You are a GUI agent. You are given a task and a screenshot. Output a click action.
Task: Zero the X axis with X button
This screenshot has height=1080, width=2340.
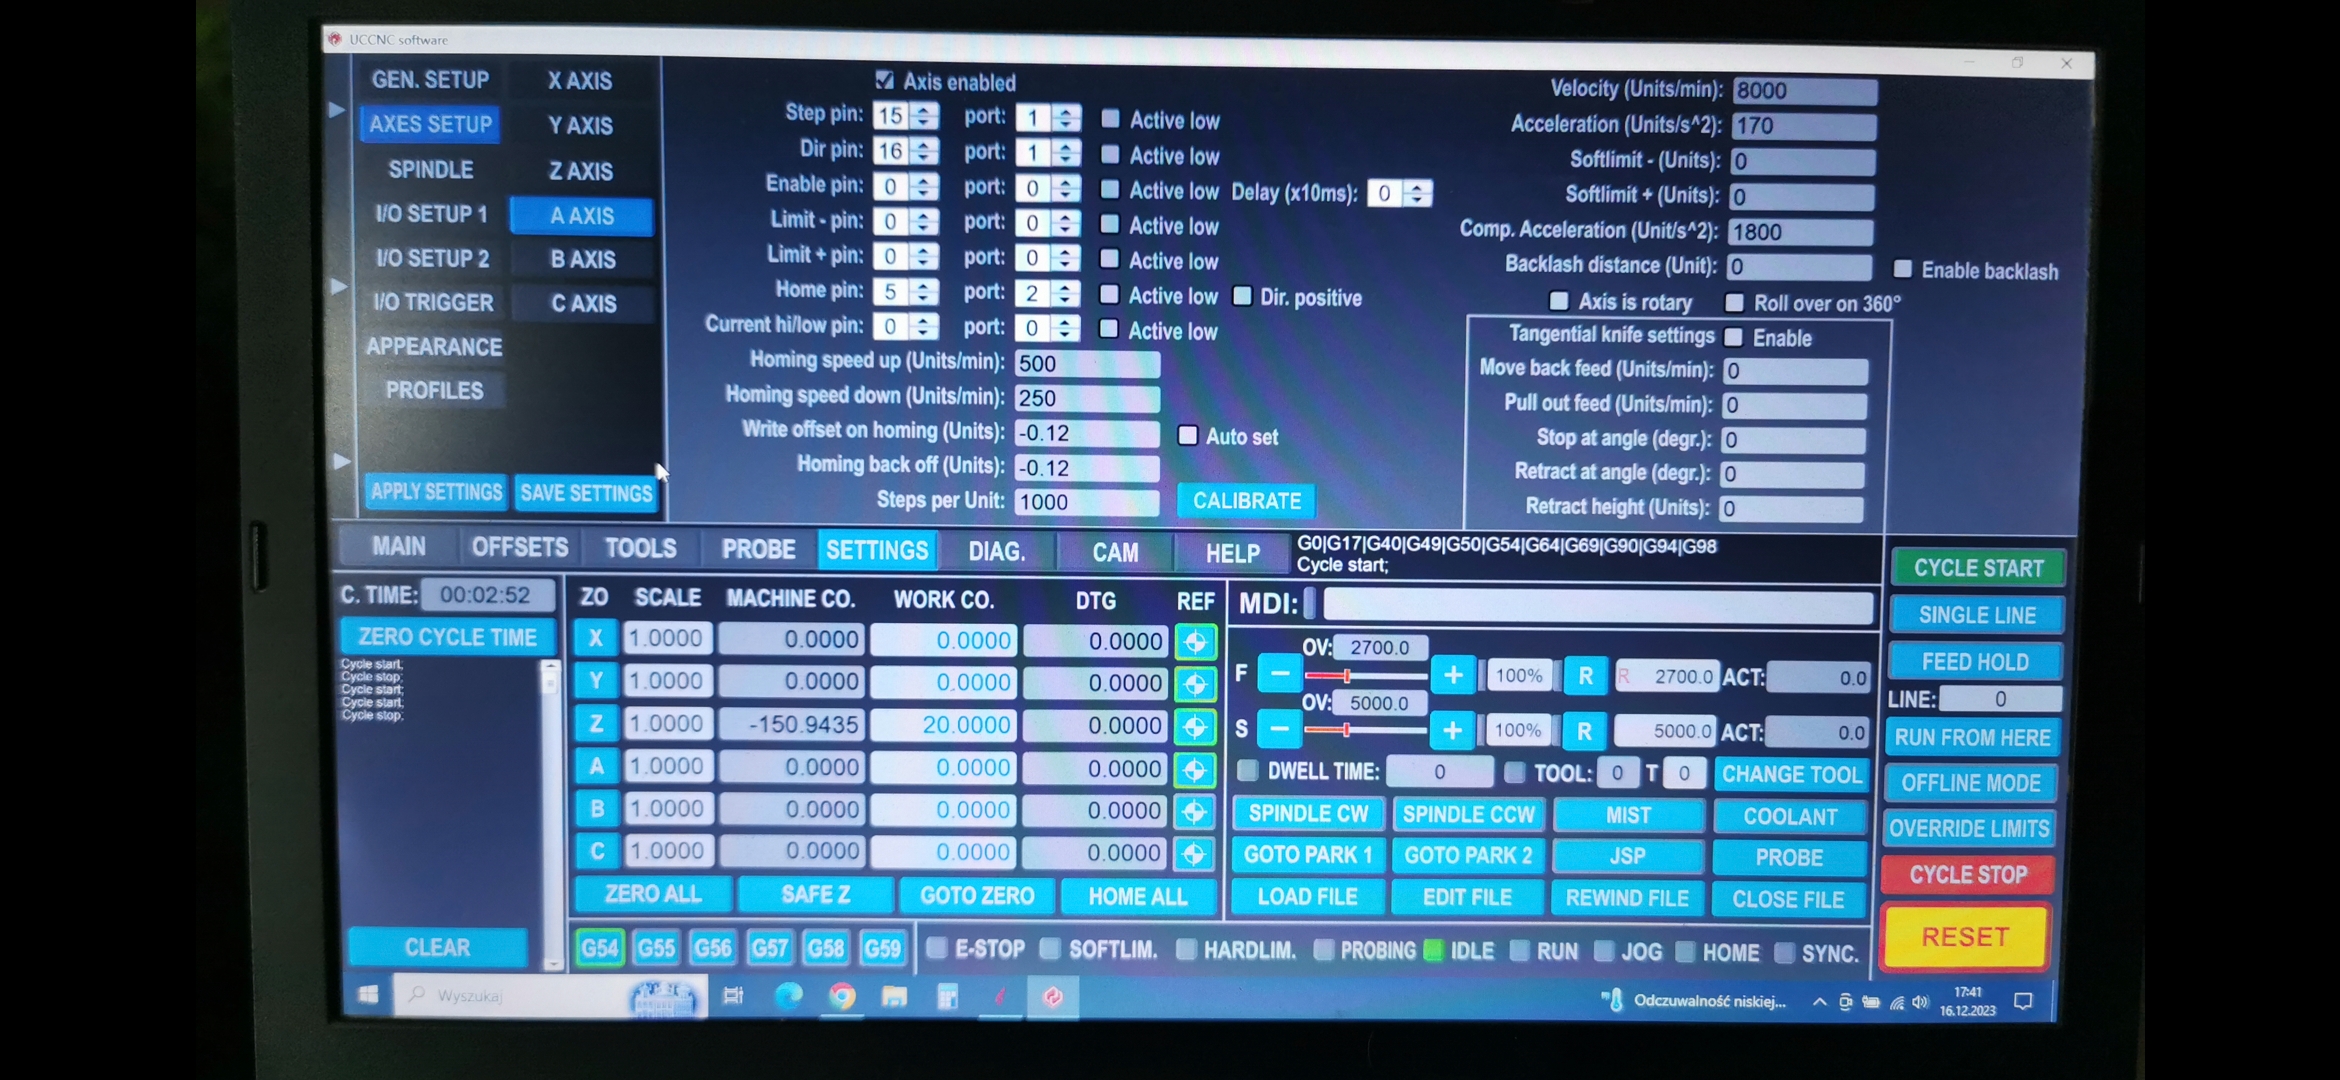[x=596, y=638]
